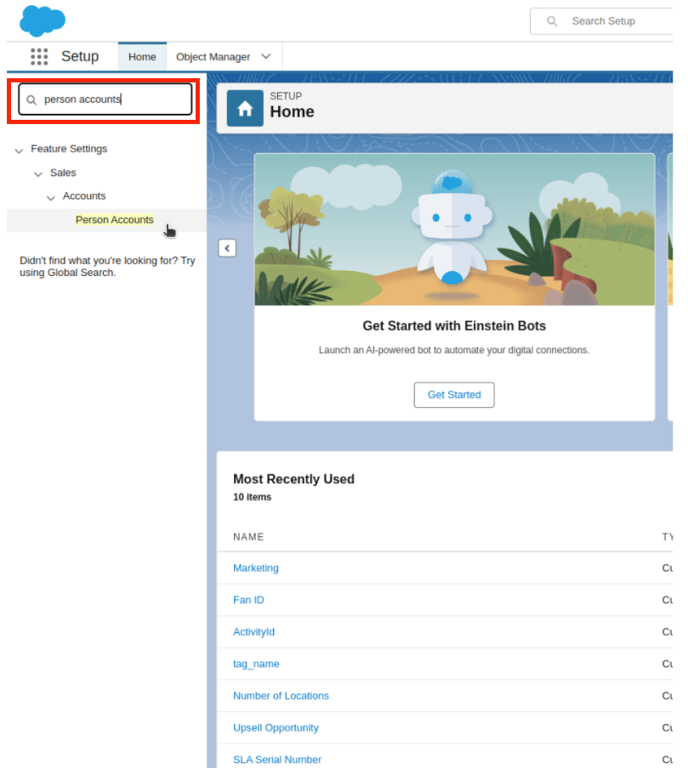Click the Get Started button

click(454, 395)
